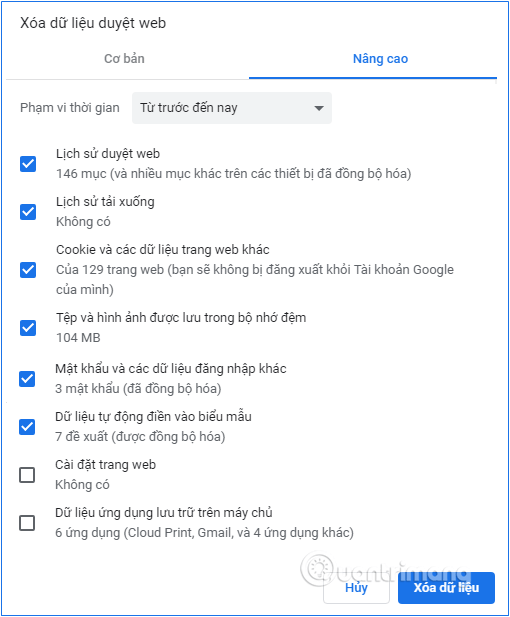
Task: Click 'Dữ liệu tự động điền vào biểu mẫu' label
Action: (153, 417)
